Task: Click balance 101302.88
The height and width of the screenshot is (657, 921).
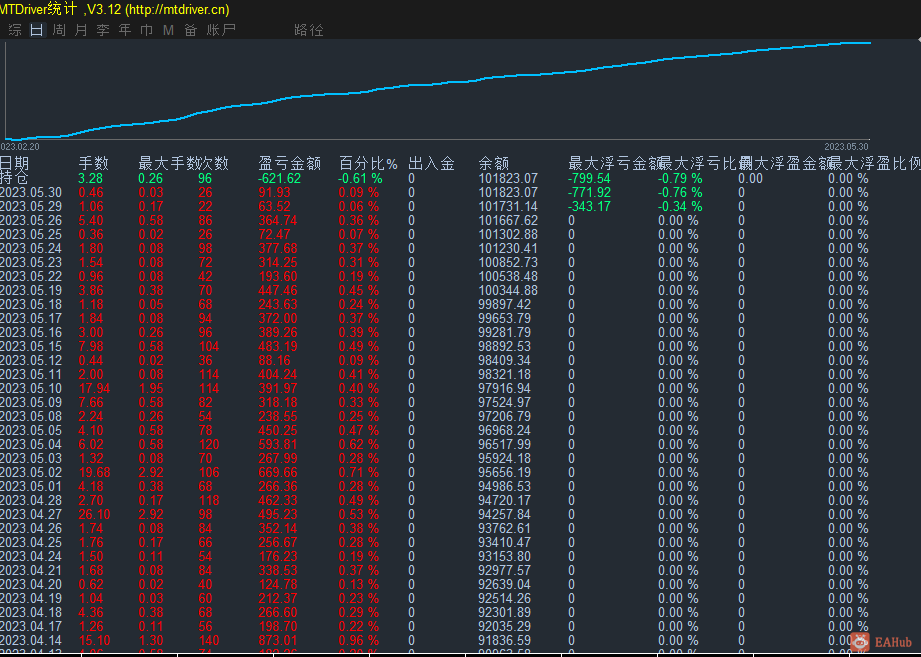Action: pyautogui.click(x=508, y=235)
